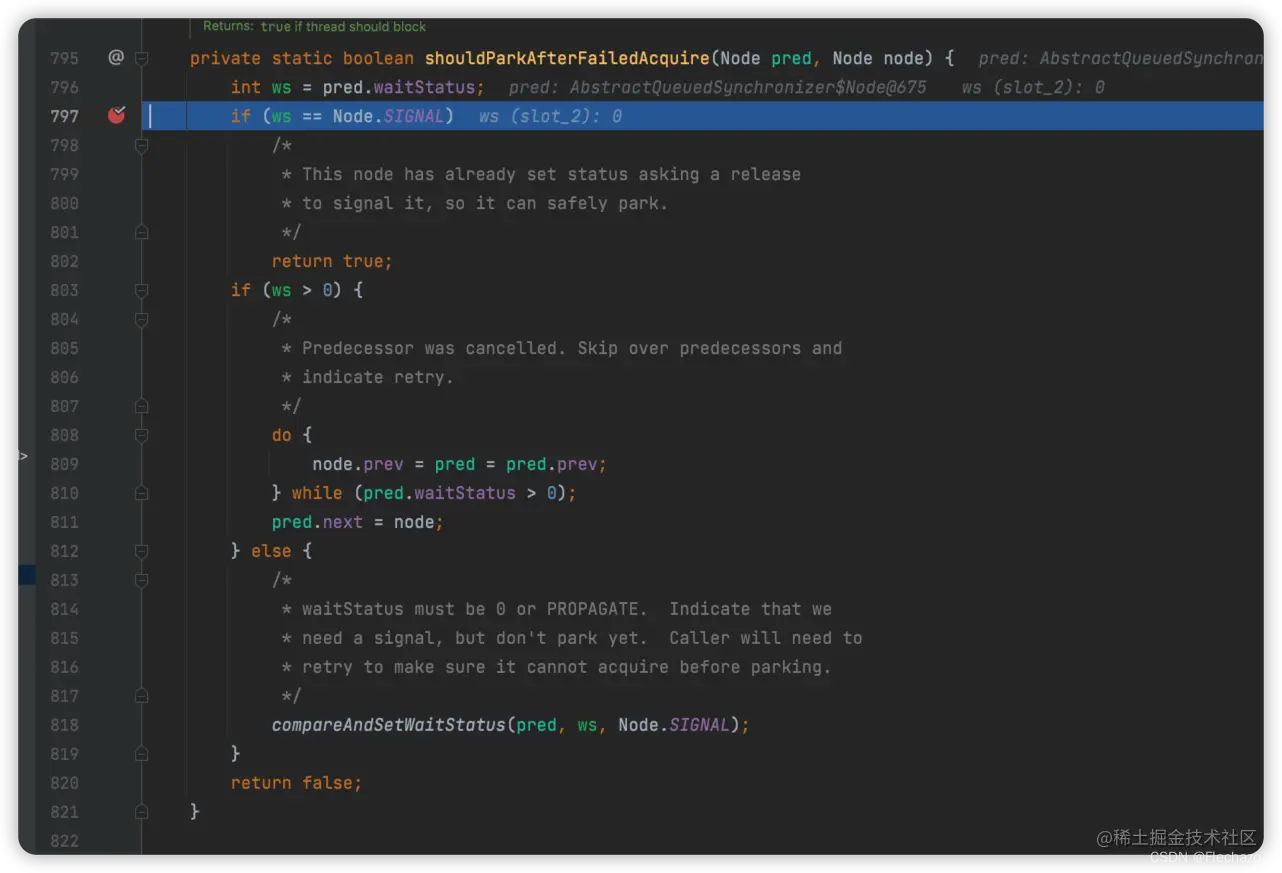This screenshot has height=873, width=1282.
Task: Click the compareAndSetWaitStatus call
Action: pos(510,725)
